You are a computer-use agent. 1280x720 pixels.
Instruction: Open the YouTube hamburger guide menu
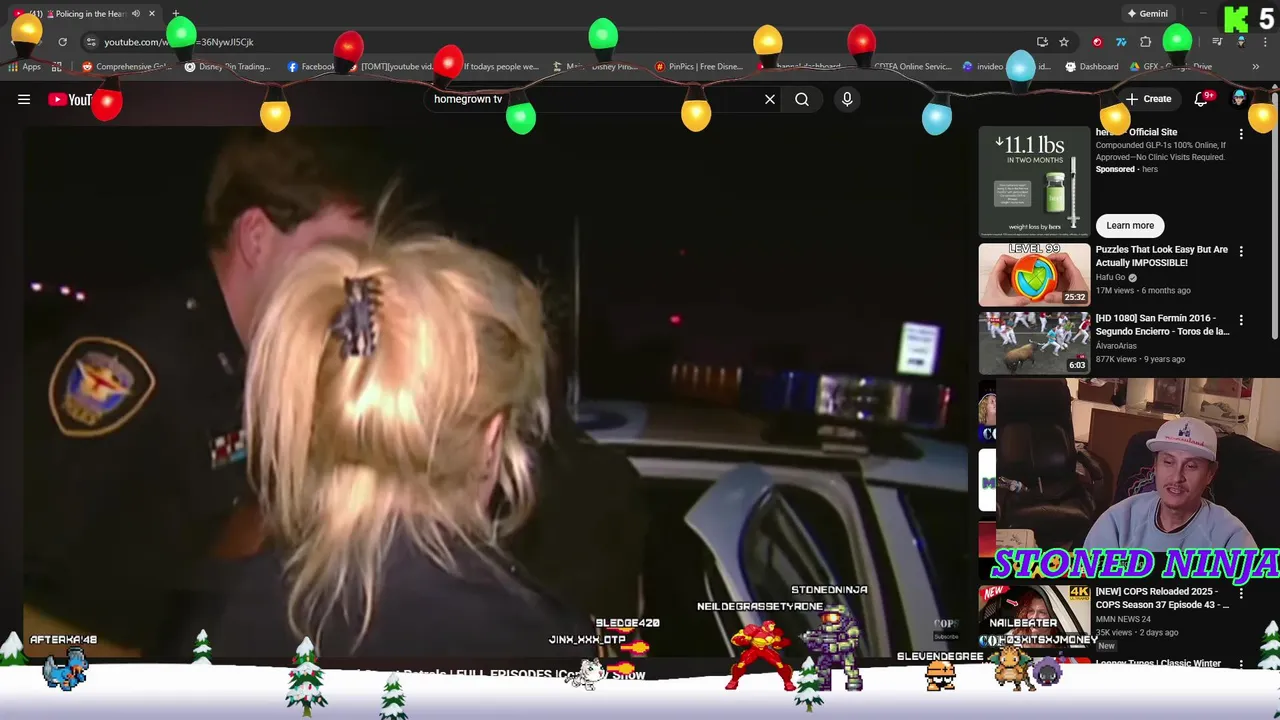click(24, 99)
